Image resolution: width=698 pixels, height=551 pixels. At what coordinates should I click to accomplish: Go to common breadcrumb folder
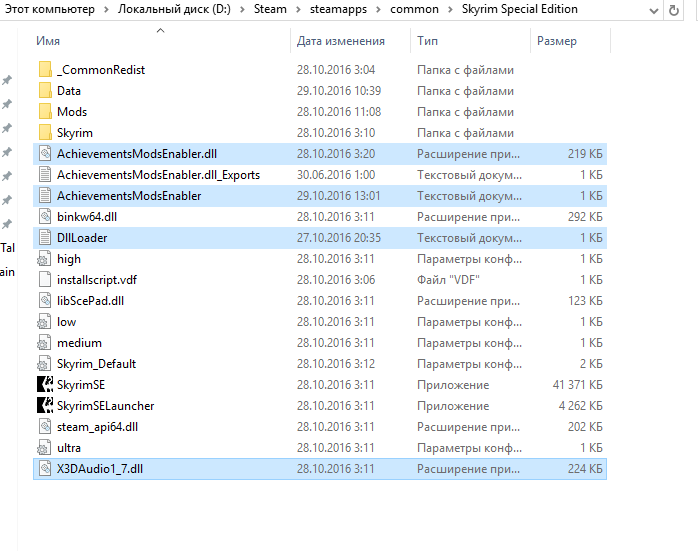coord(414,9)
